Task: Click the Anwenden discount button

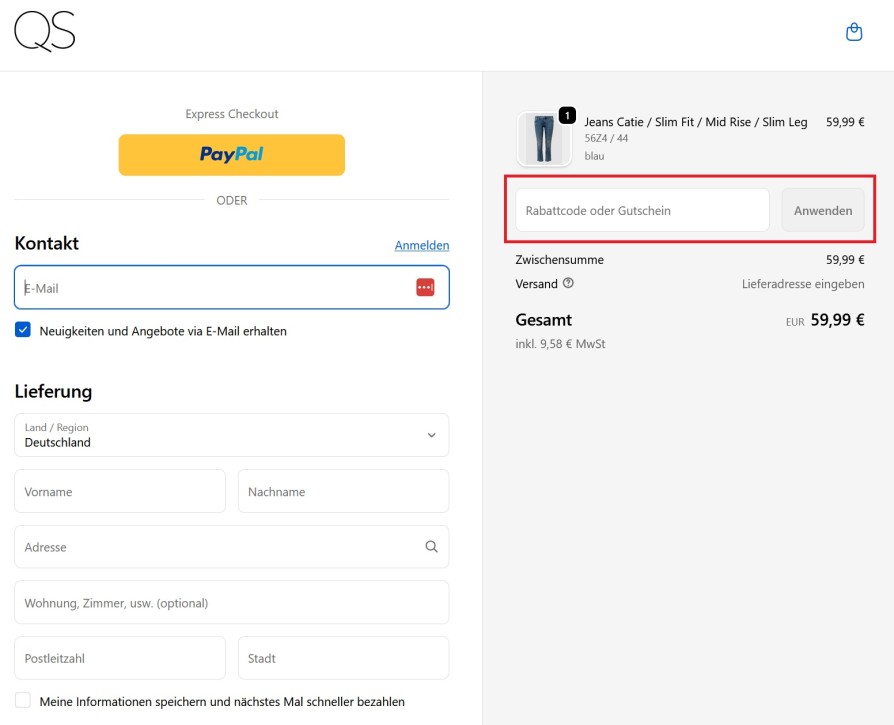Action: pyautogui.click(x=822, y=211)
